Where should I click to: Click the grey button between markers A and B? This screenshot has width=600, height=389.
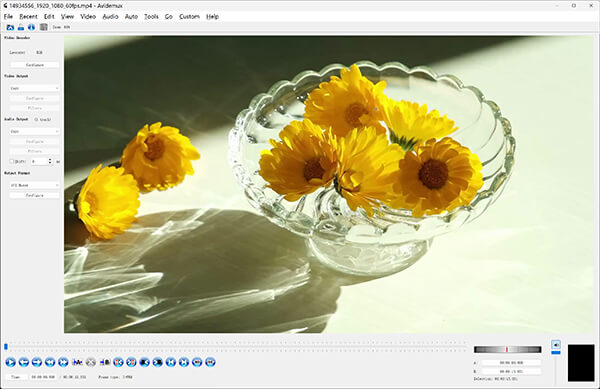(91, 362)
